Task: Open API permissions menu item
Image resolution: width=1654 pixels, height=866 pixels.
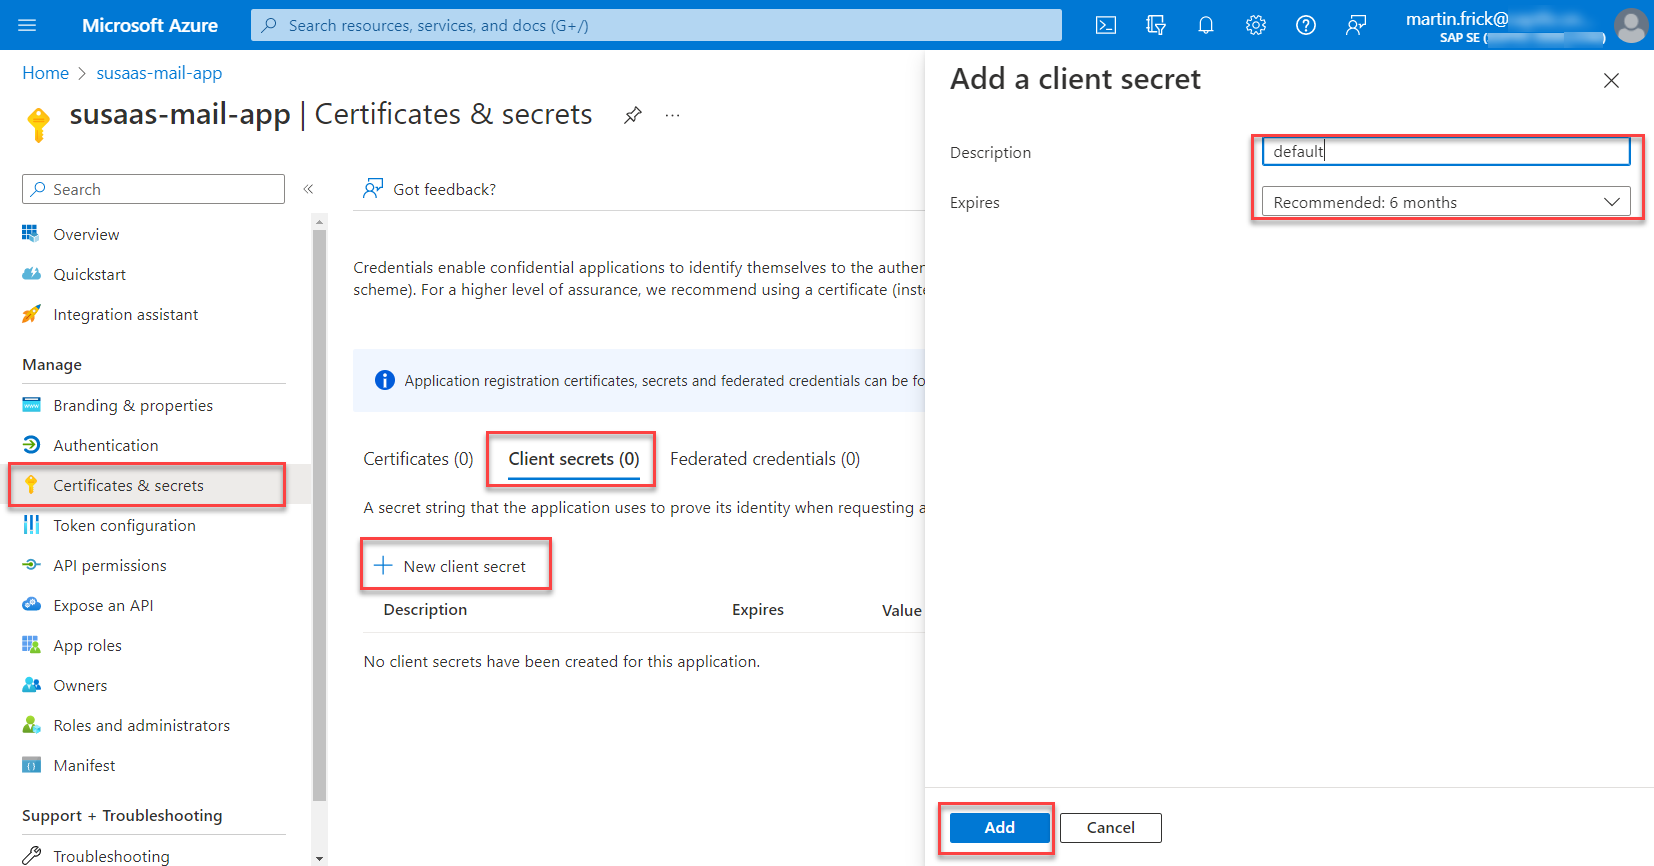Action: [x=110, y=565]
